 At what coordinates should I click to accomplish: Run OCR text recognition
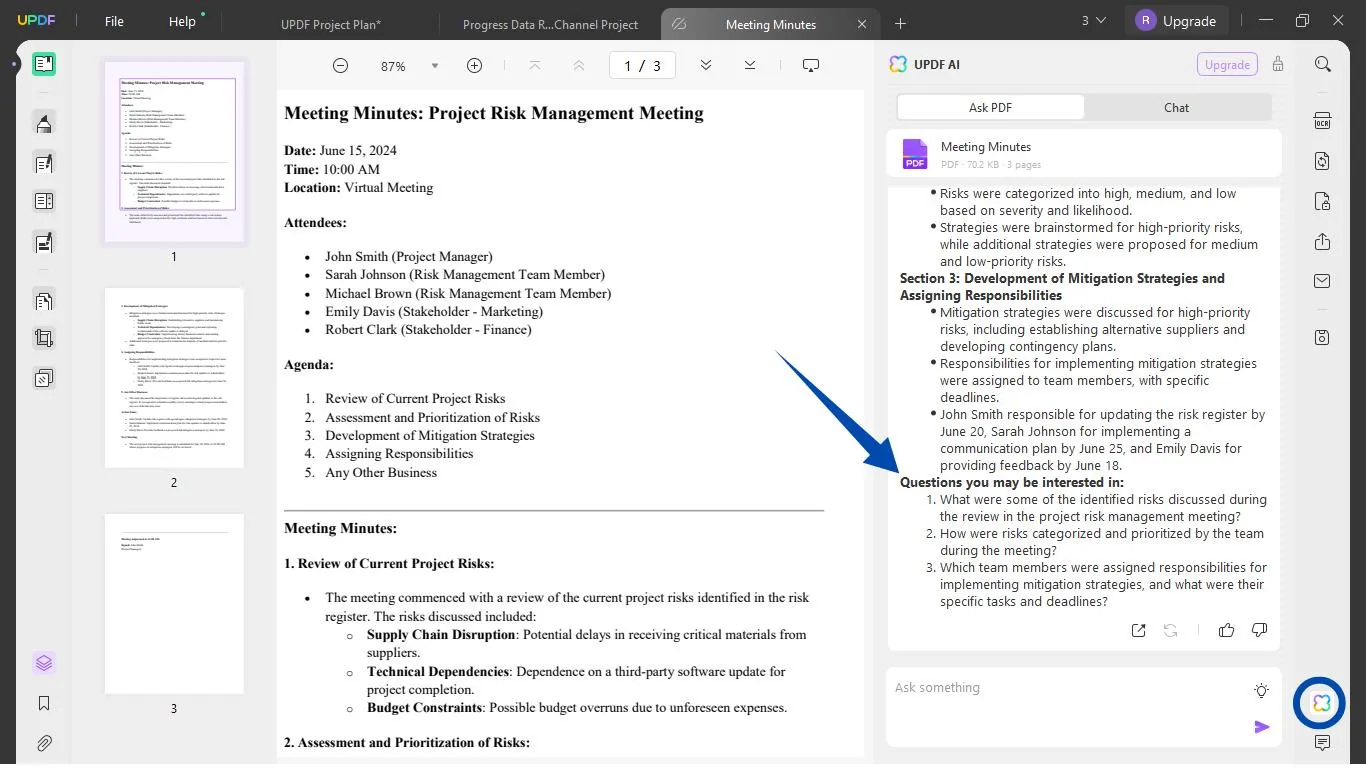[1323, 121]
